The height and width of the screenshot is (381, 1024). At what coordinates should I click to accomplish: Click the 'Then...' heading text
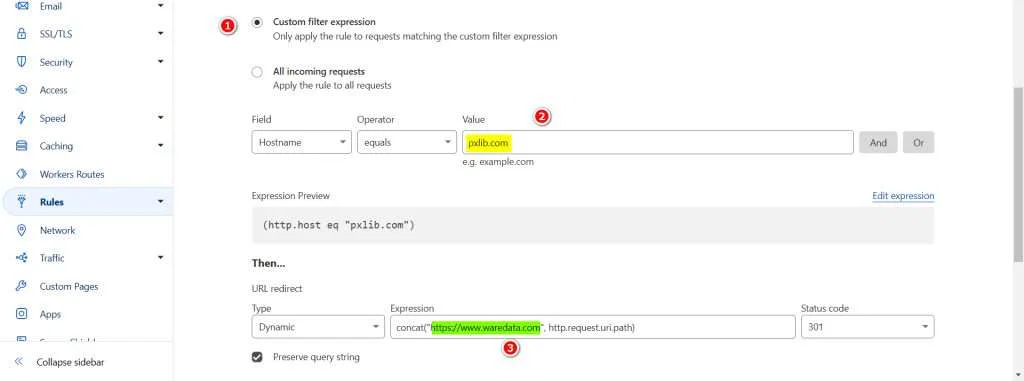(268, 263)
